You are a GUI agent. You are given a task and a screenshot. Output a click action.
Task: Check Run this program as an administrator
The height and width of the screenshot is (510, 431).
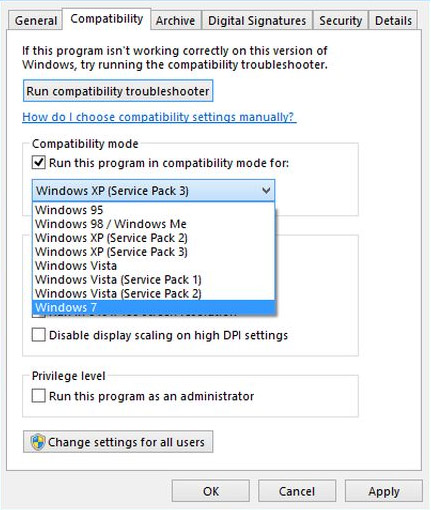pyautogui.click(x=39, y=396)
